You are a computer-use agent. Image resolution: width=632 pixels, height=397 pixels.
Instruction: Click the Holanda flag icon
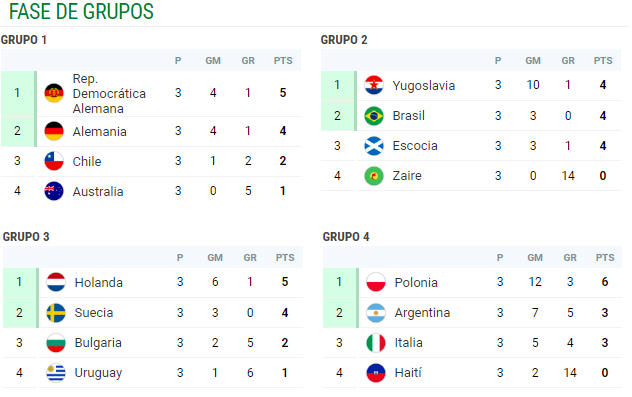point(56,282)
